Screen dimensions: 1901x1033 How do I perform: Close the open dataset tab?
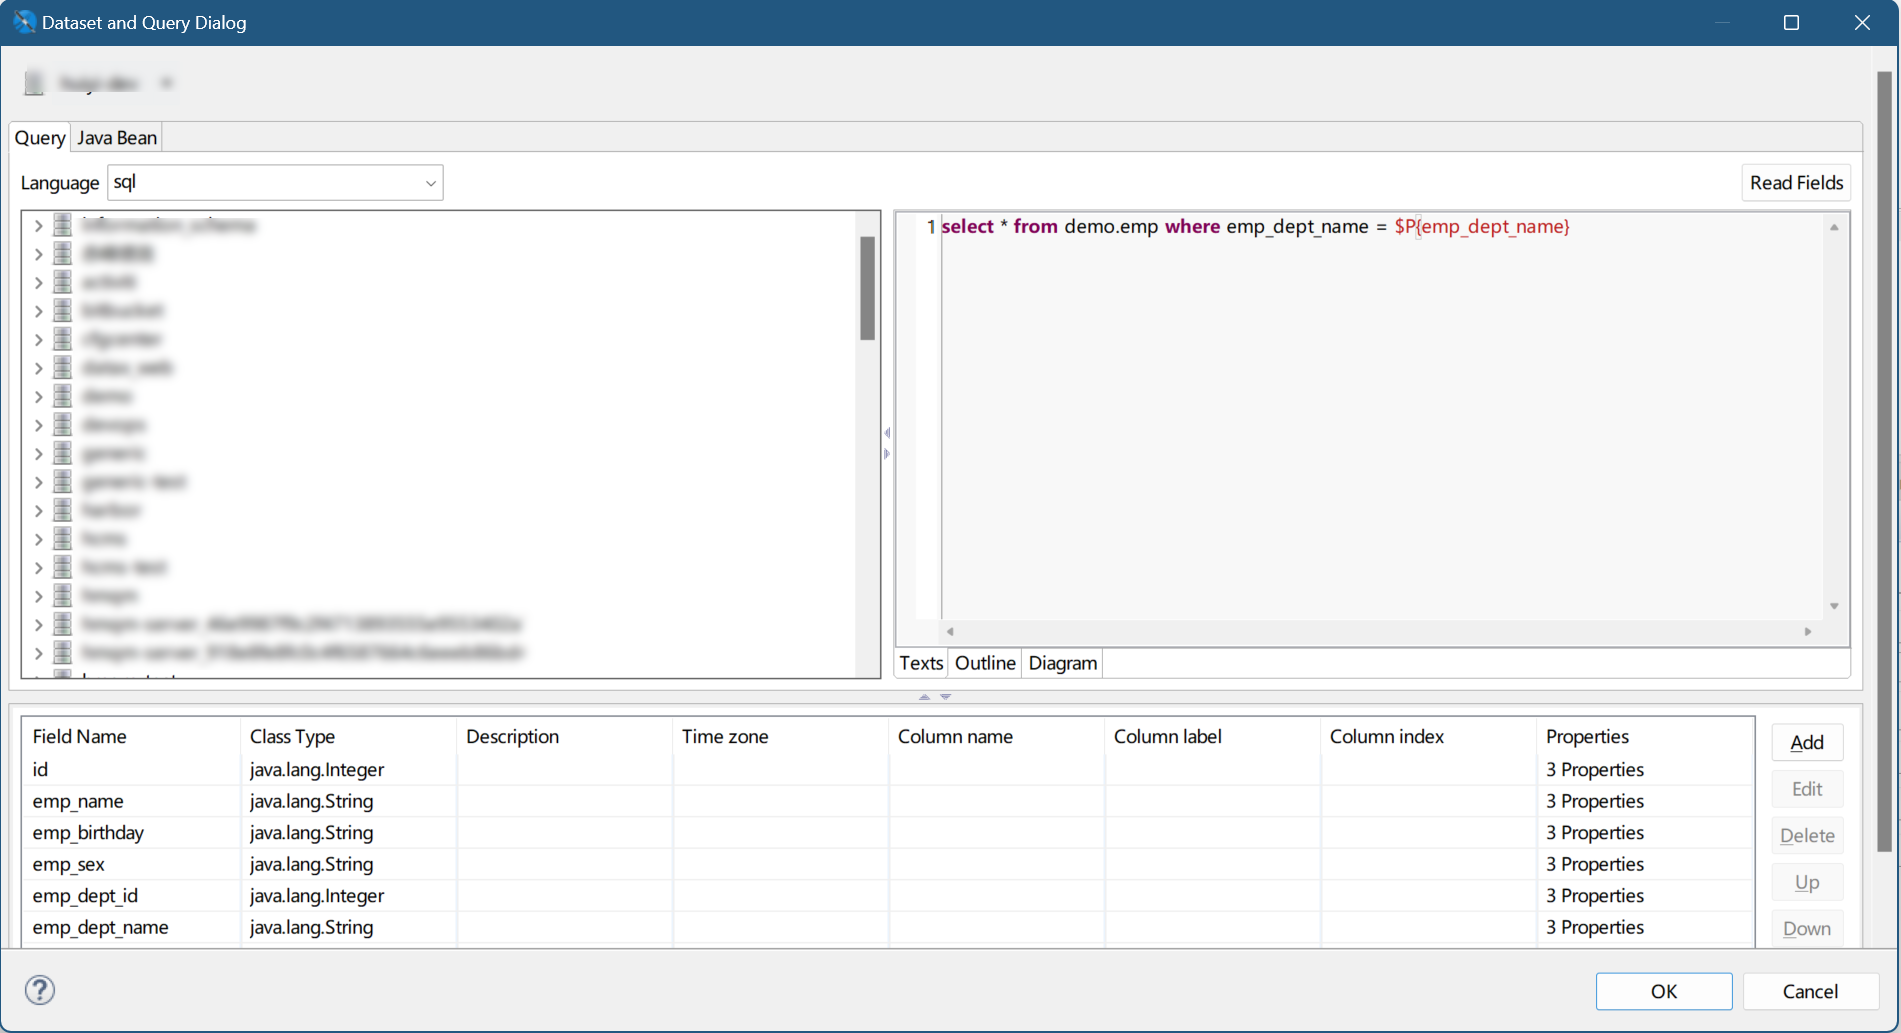pos(166,82)
